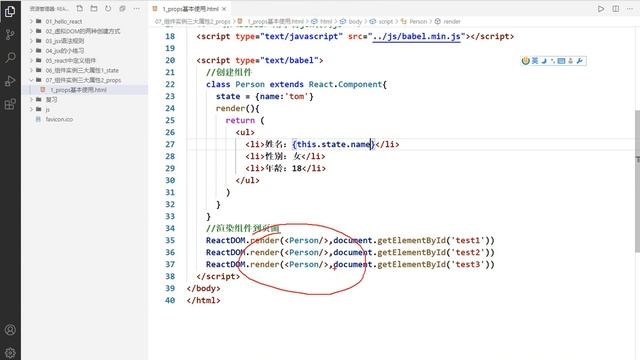Image resolution: width=640 pixels, height=360 pixels.
Task: Select 1_props基本使用.html in the file tree
Action: tap(78, 90)
